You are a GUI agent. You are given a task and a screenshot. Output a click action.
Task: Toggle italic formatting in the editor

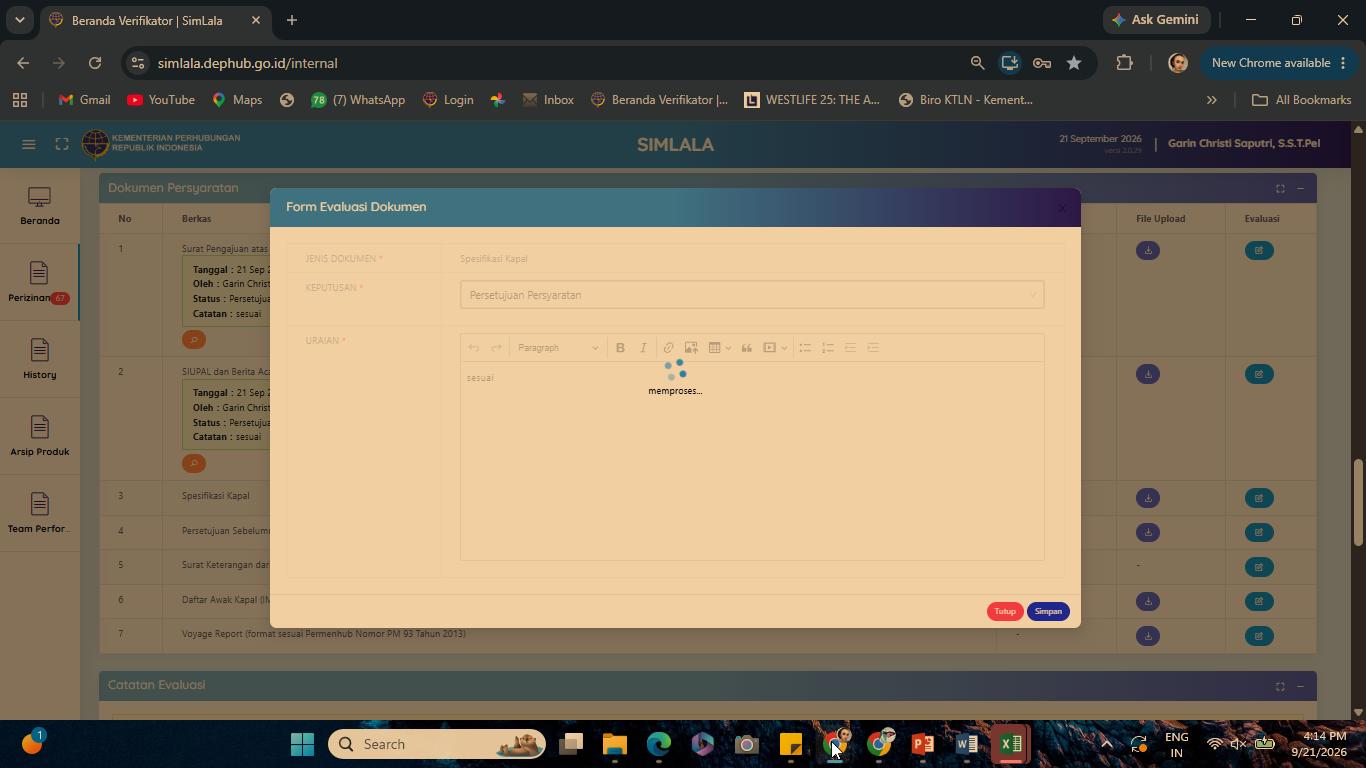click(x=643, y=348)
